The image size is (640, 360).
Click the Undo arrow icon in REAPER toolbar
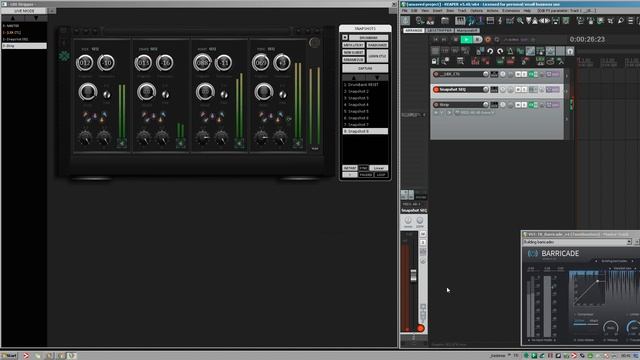pos(490,51)
